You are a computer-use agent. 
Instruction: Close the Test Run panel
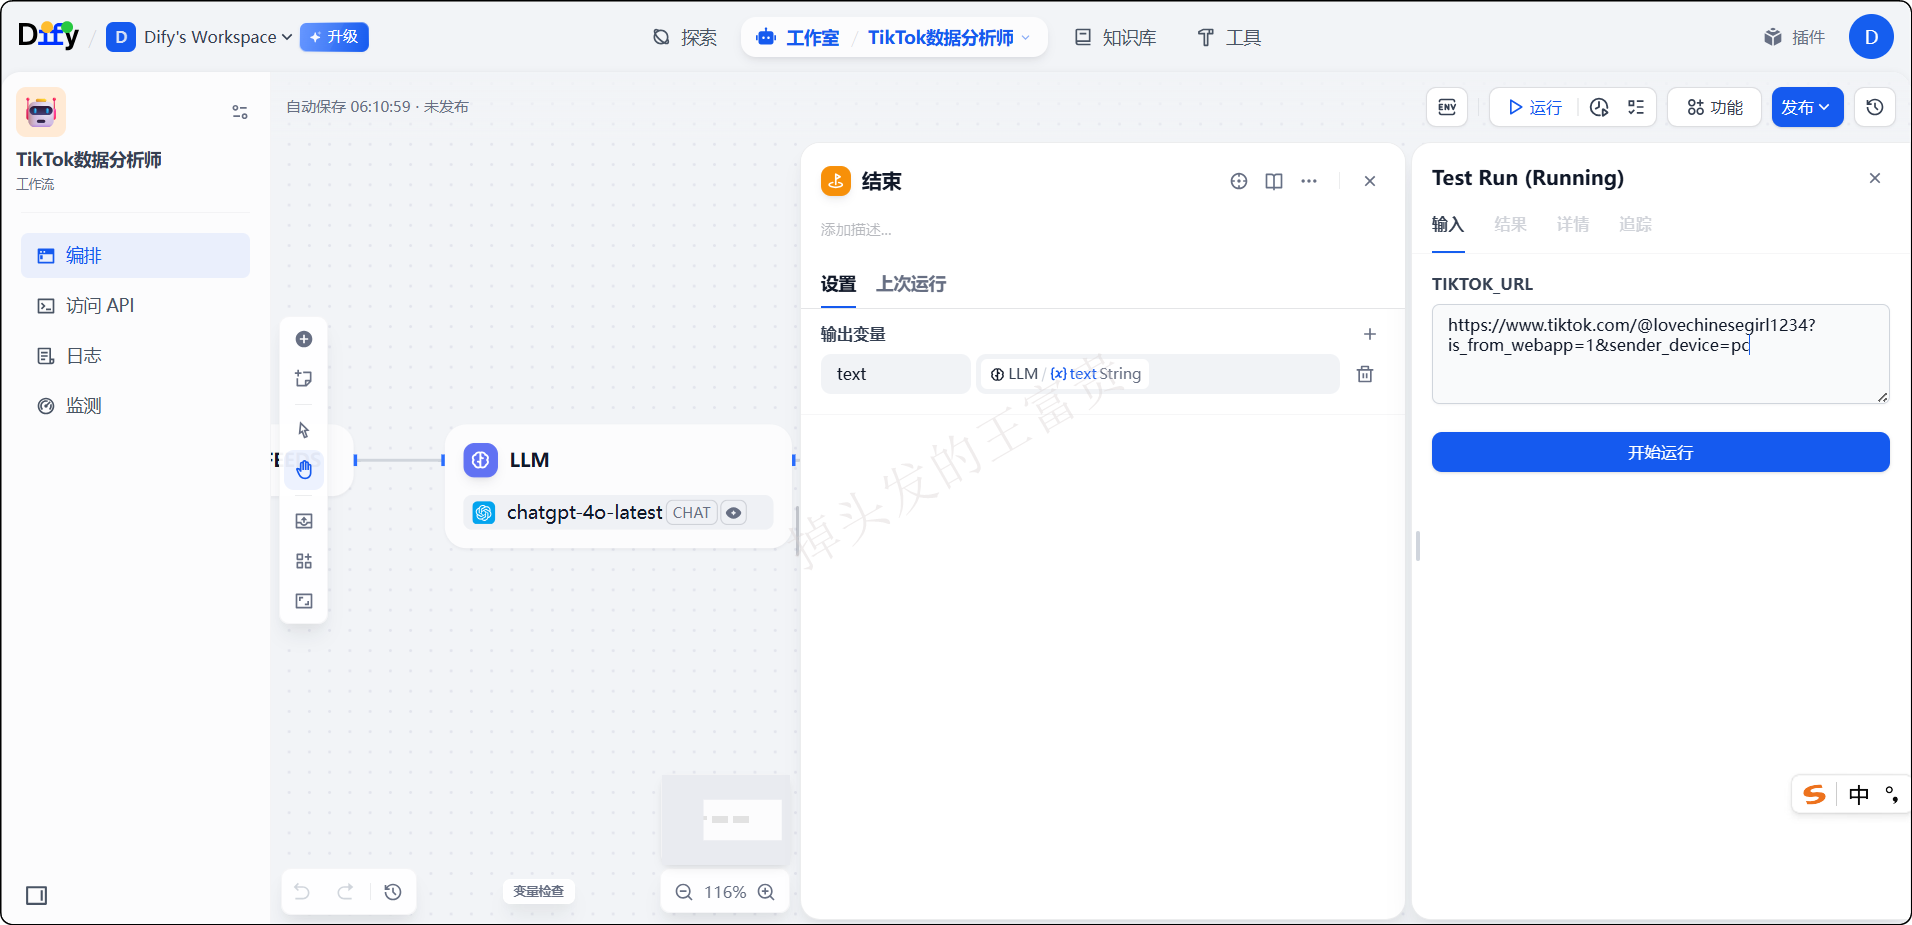(1875, 178)
